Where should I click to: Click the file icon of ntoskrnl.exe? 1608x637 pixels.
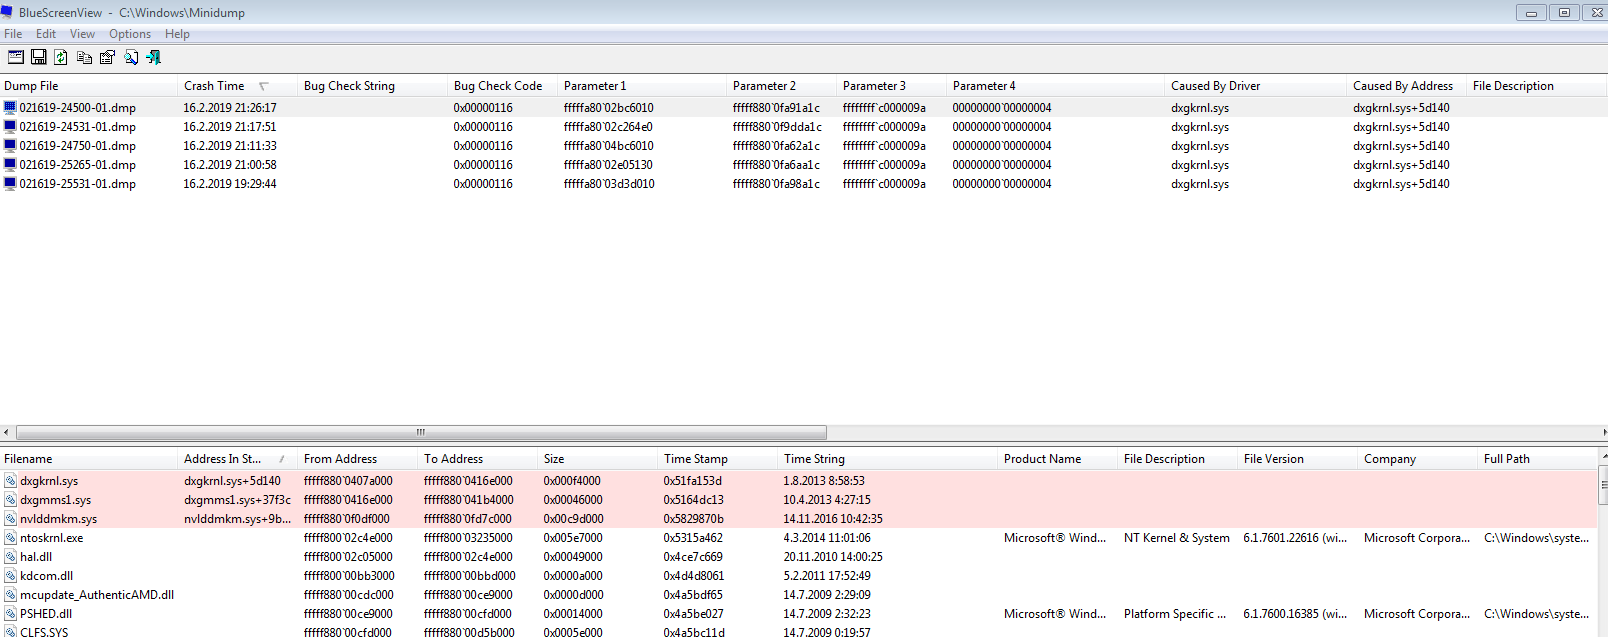10,538
